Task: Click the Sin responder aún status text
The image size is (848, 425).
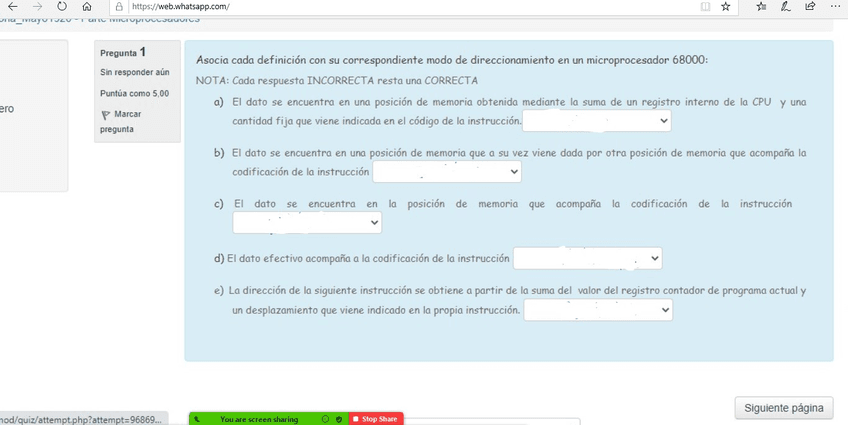Action: (x=135, y=72)
